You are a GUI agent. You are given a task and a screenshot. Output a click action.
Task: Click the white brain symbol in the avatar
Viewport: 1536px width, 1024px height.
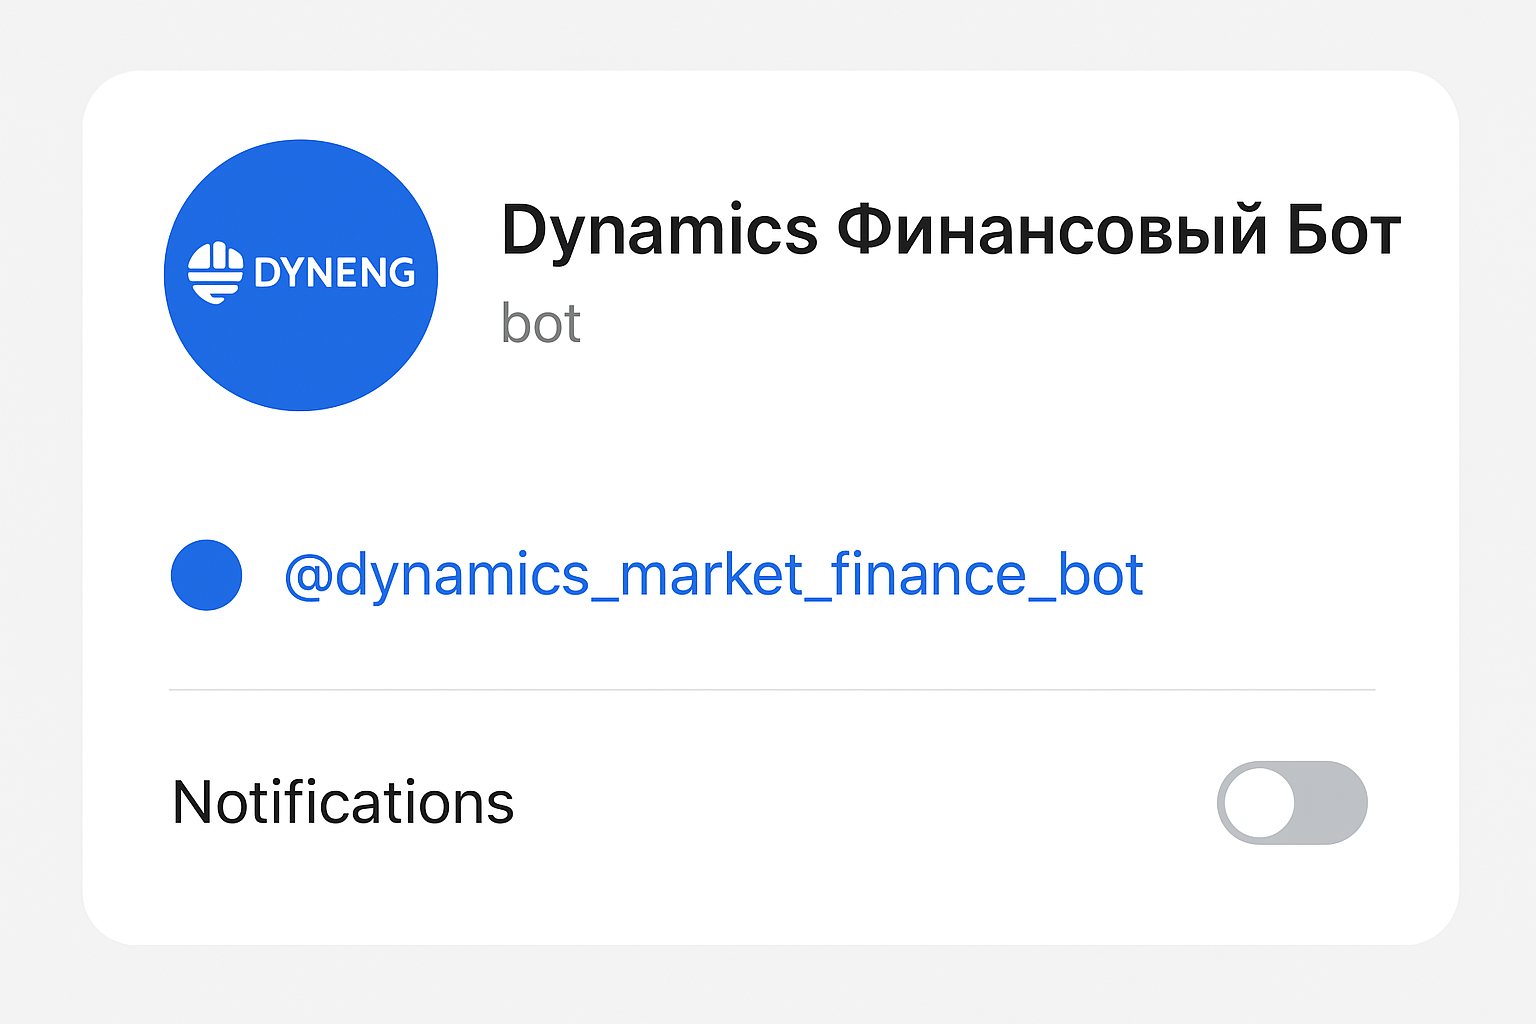pyautogui.click(x=216, y=270)
